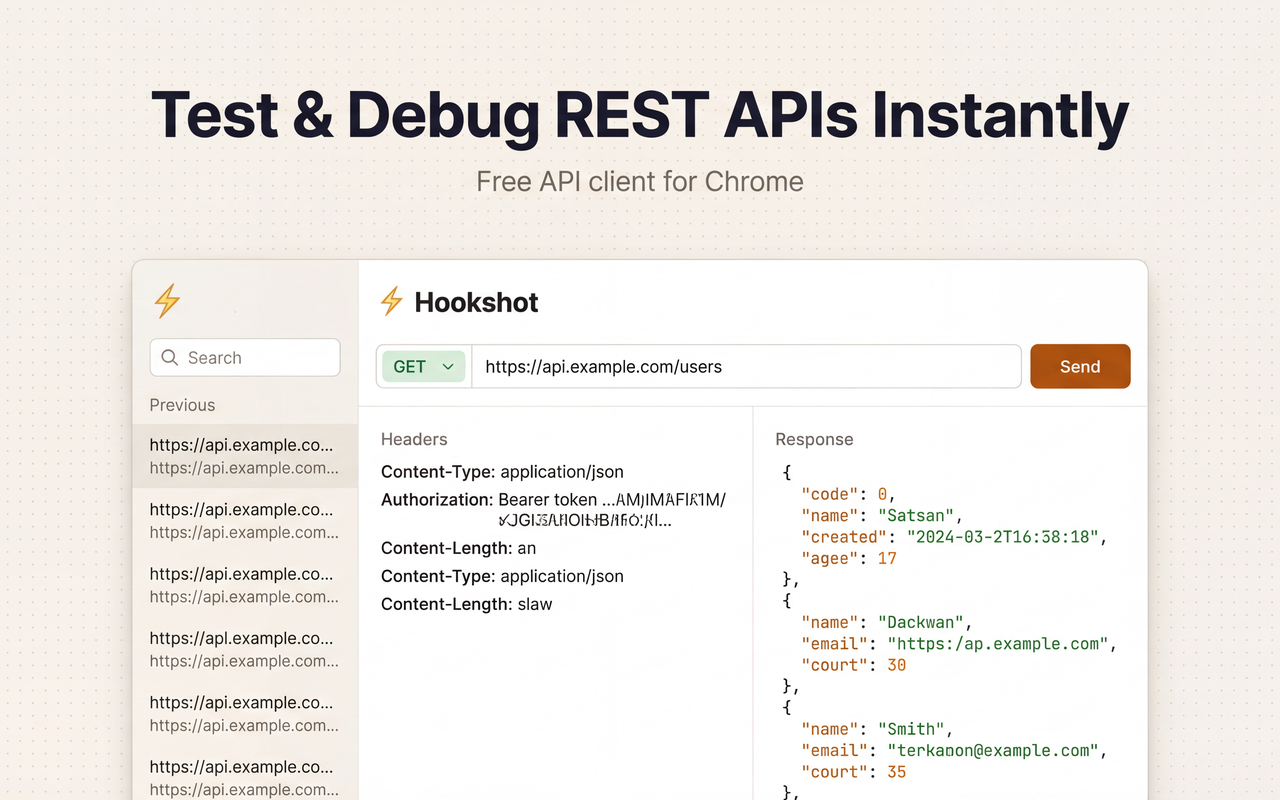Select the first previous request entry
Image resolution: width=1280 pixels, height=800 pixels.
click(245, 456)
